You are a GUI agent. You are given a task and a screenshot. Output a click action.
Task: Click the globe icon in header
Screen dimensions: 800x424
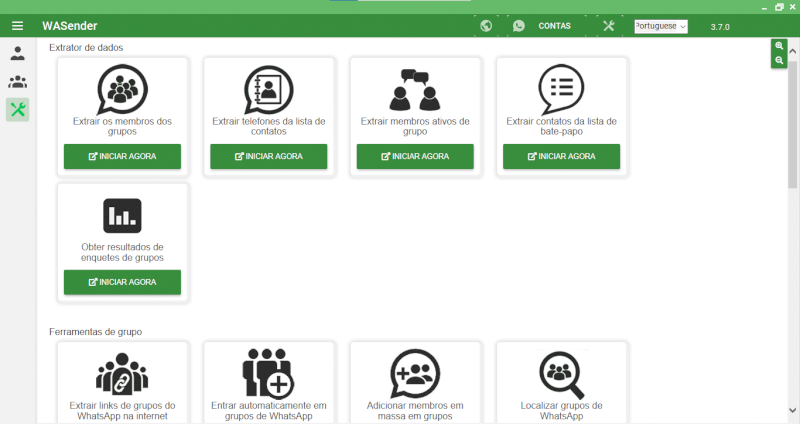pyautogui.click(x=486, y=26)
